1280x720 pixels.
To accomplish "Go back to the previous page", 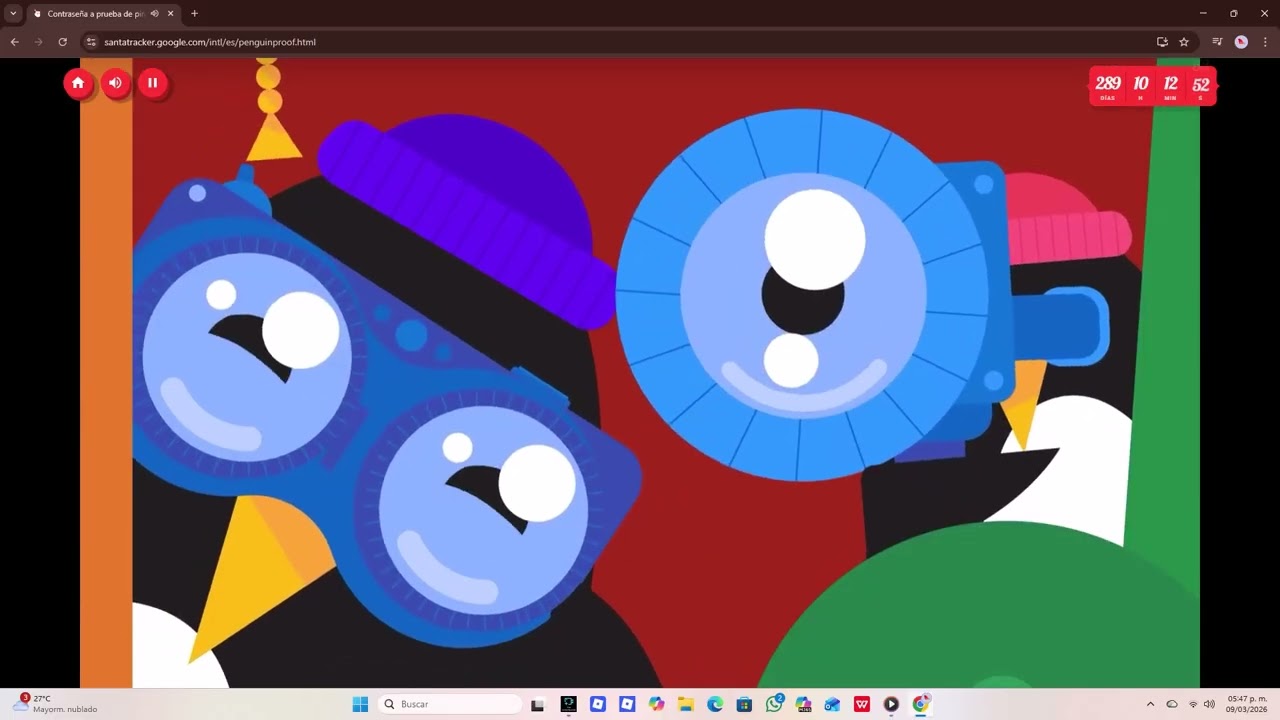I will (x=14, y=42).
